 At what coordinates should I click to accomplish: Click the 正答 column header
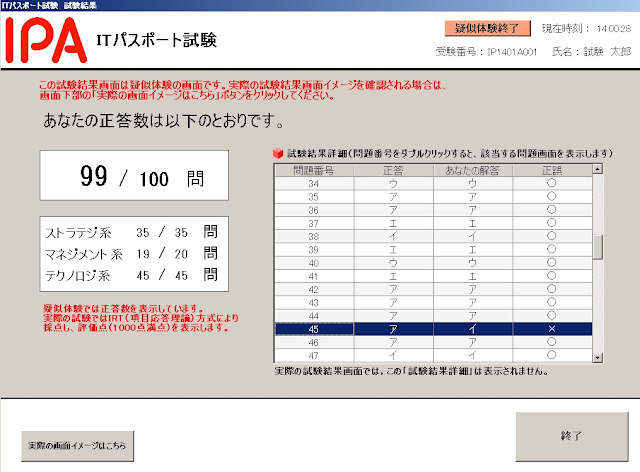393,170
